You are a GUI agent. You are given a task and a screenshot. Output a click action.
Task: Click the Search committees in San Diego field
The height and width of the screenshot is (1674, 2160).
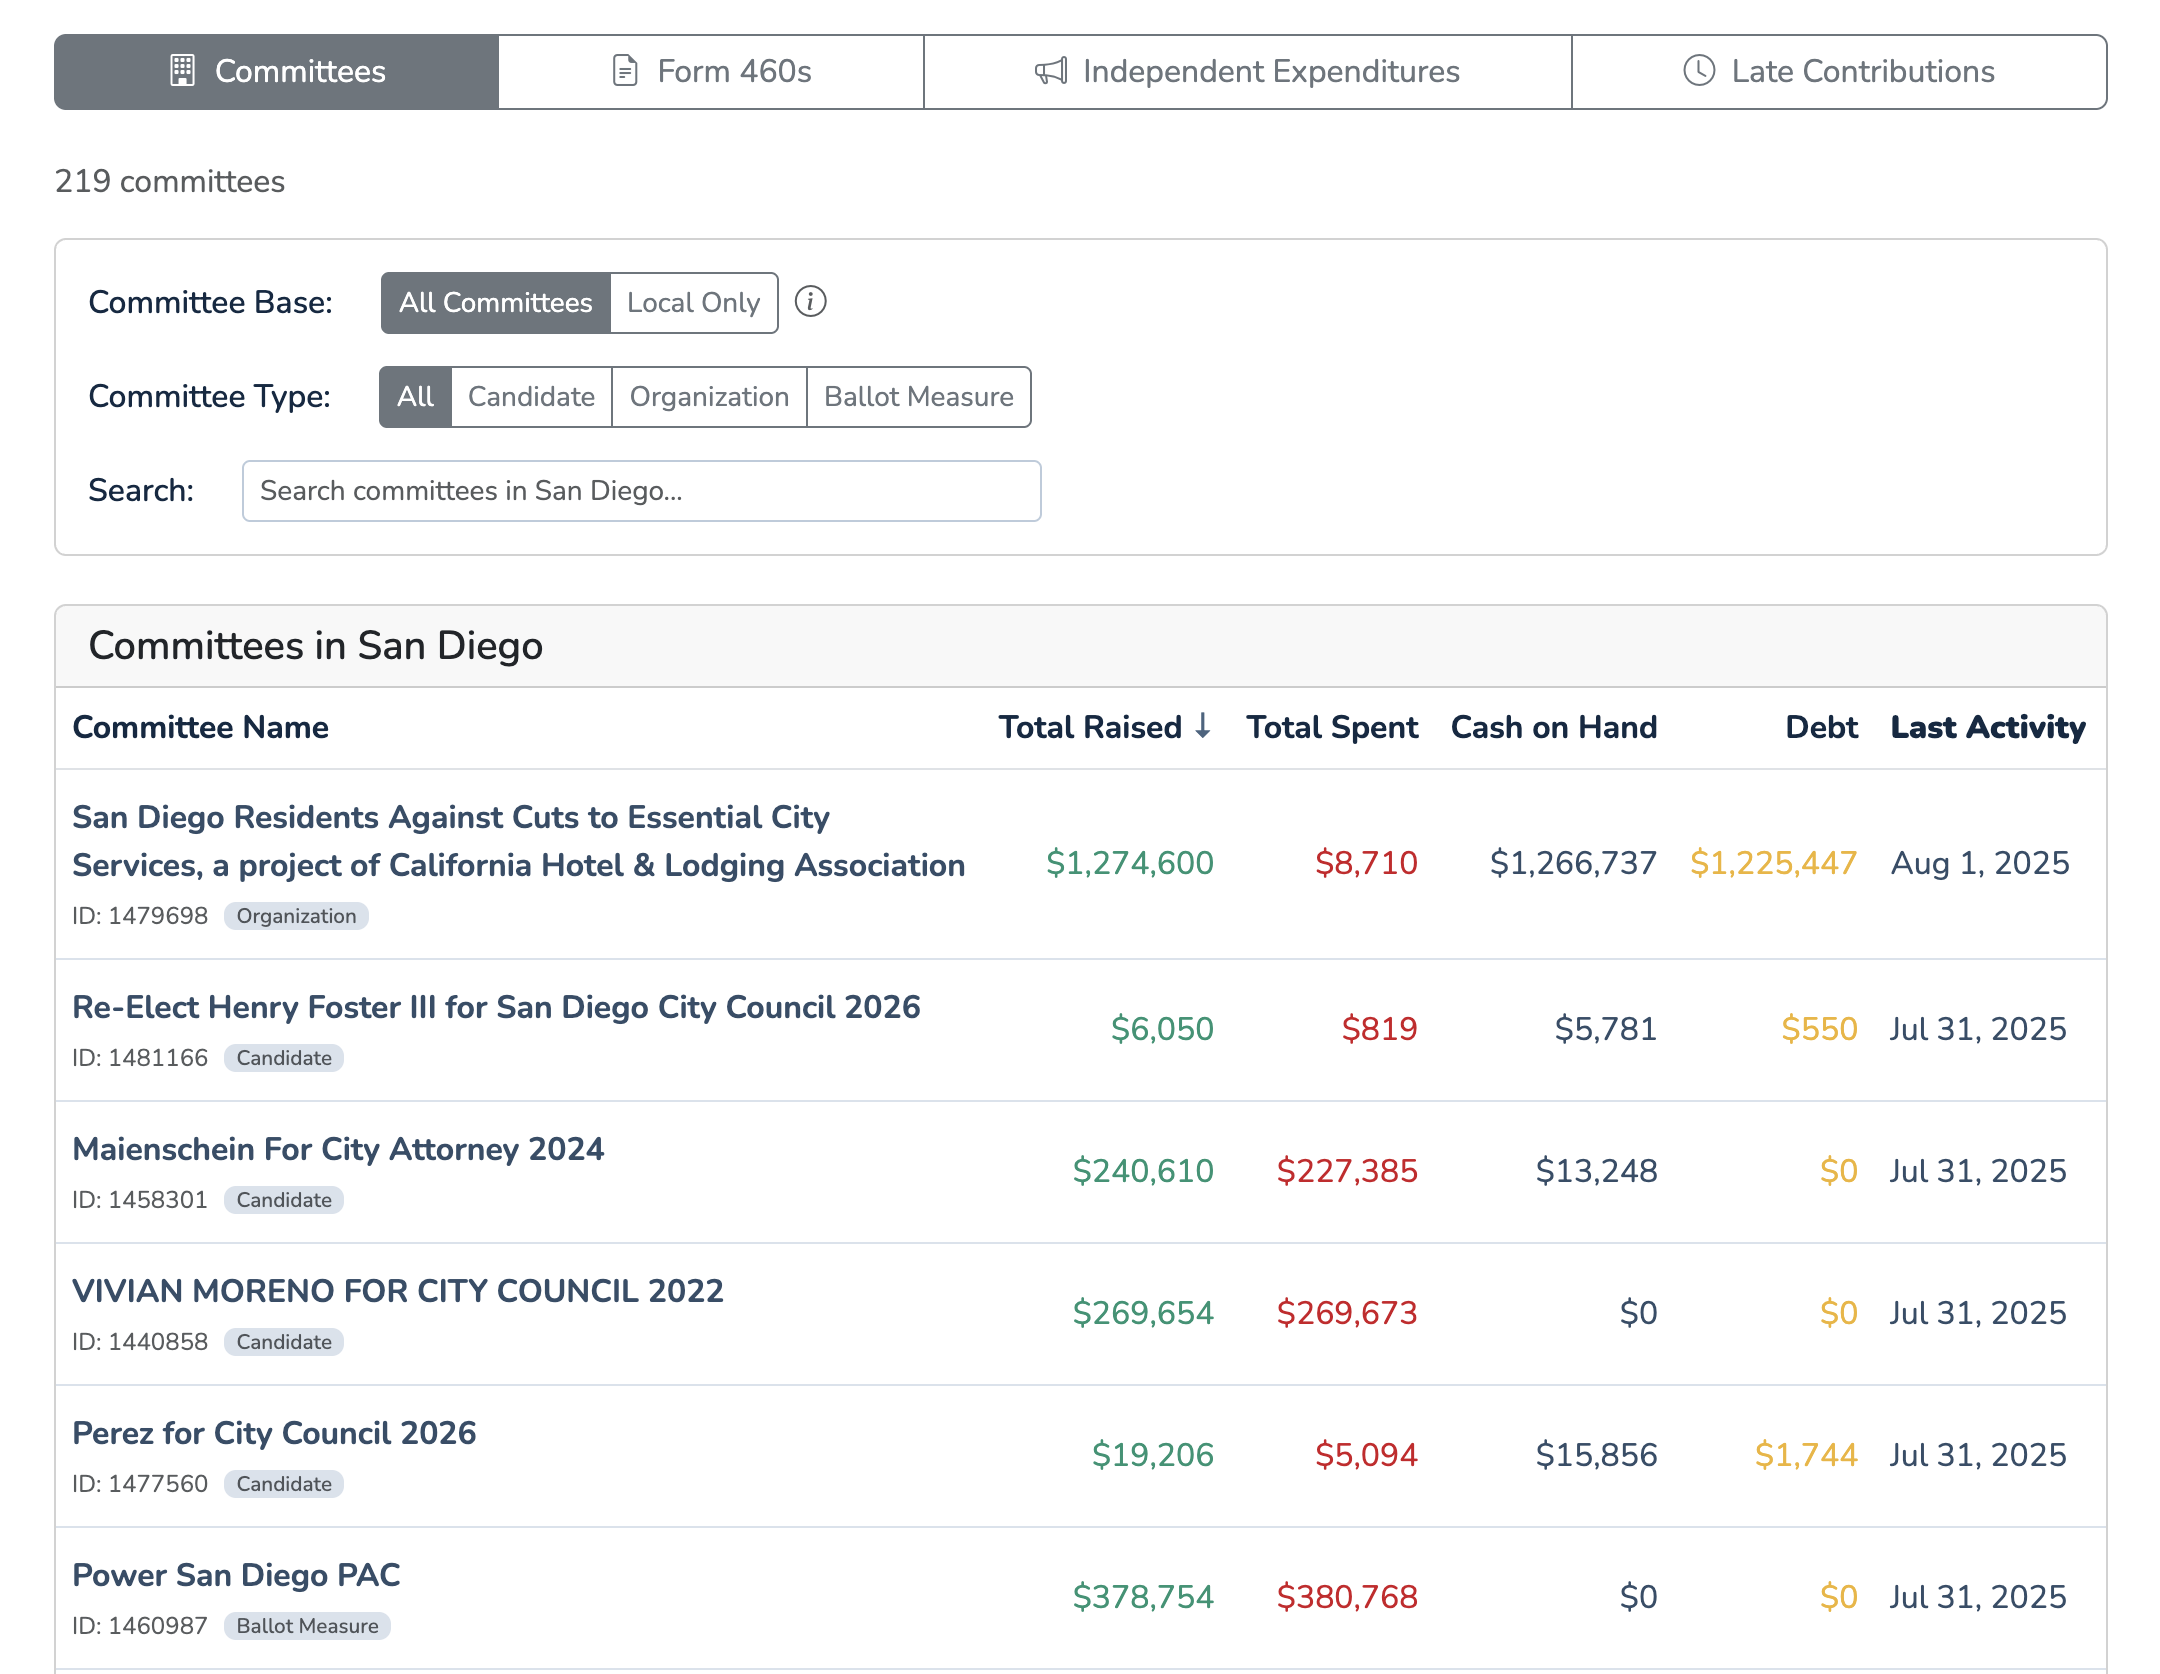point(641,491)
